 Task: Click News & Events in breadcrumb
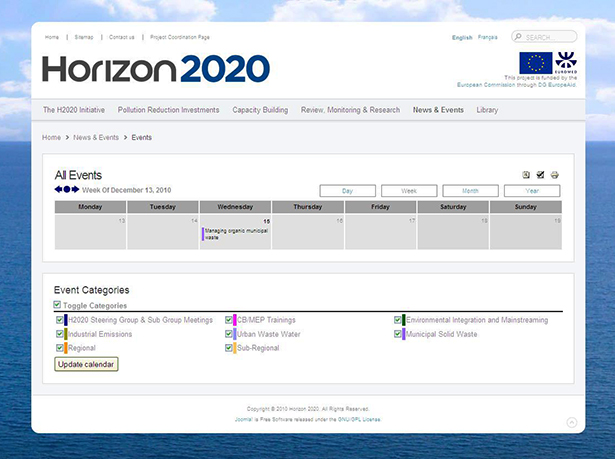[96, 137]
